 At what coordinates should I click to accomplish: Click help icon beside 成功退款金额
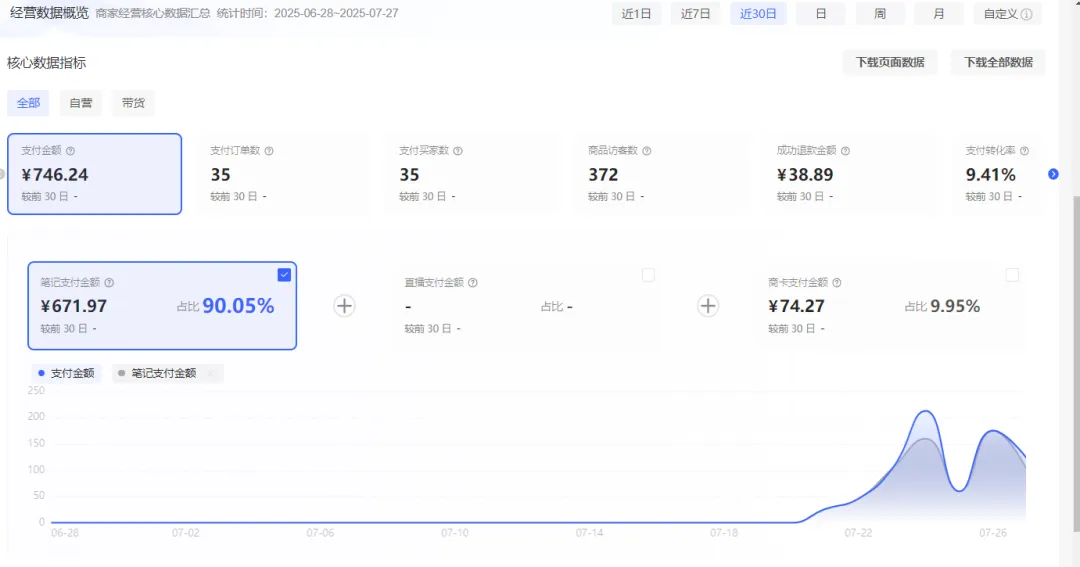[845, 151]
